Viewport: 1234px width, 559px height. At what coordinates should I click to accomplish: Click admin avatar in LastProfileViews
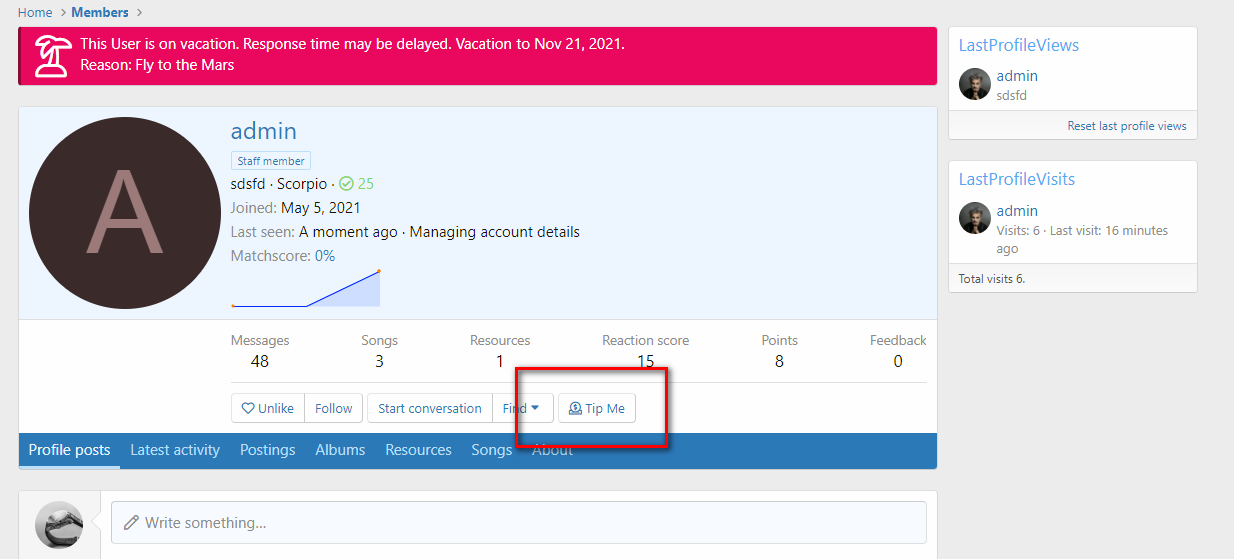point(974,85)
